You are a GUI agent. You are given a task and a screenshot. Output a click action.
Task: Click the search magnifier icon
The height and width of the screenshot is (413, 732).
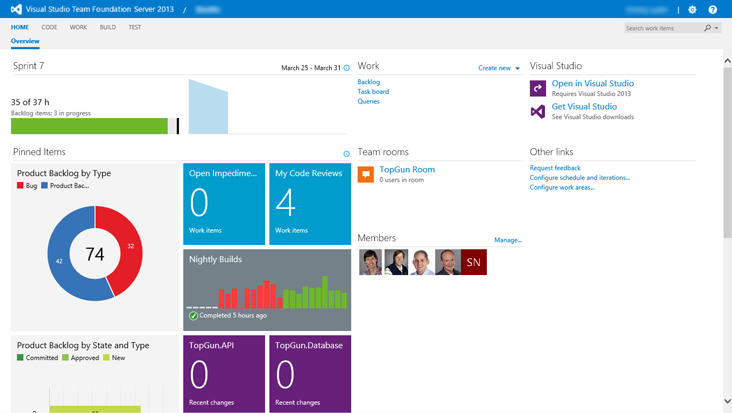(x=708, y=28)
